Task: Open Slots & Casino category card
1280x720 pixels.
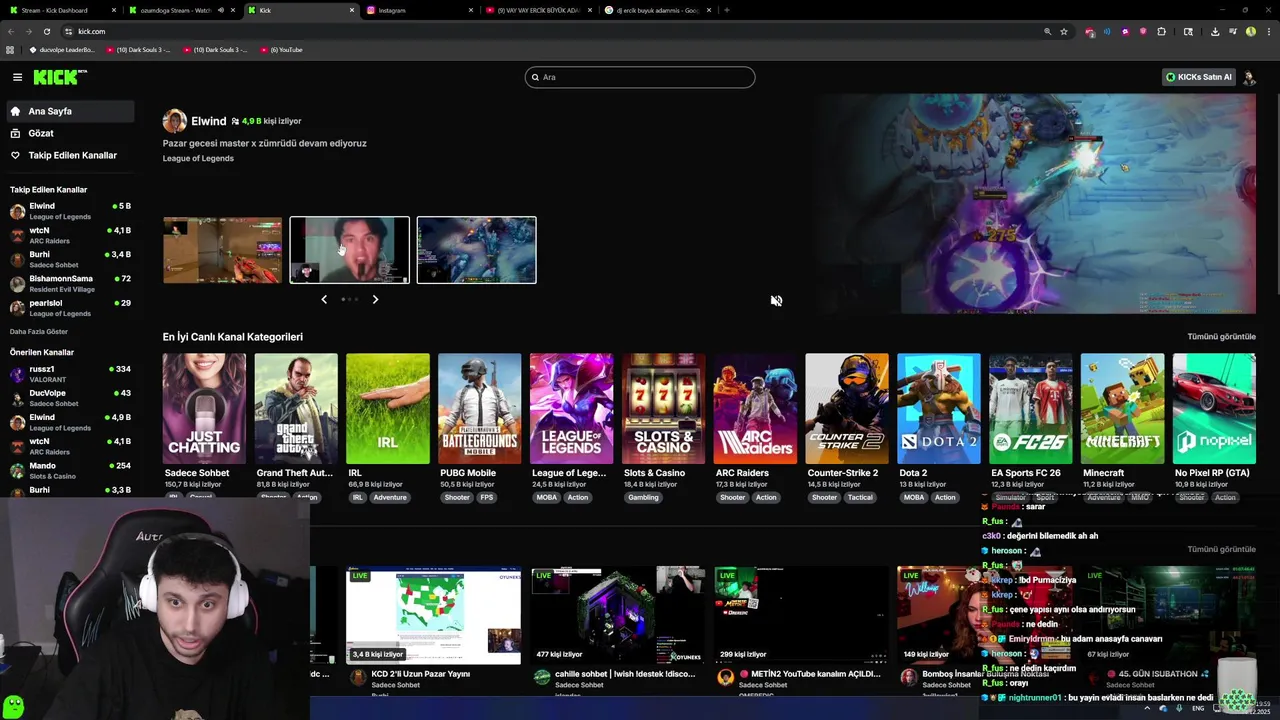Action: [663, 408]
